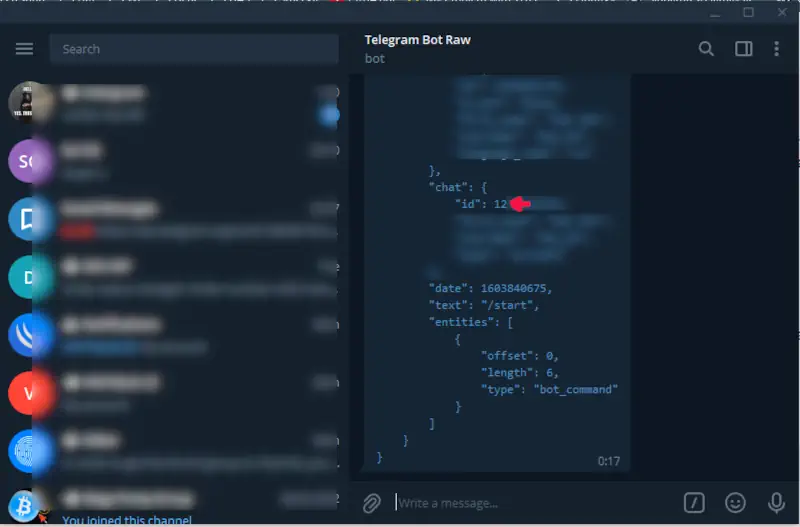The height and width of the screenshot is (527, 800).
Task: Click the Write a message field
Action: coord(533,504)
